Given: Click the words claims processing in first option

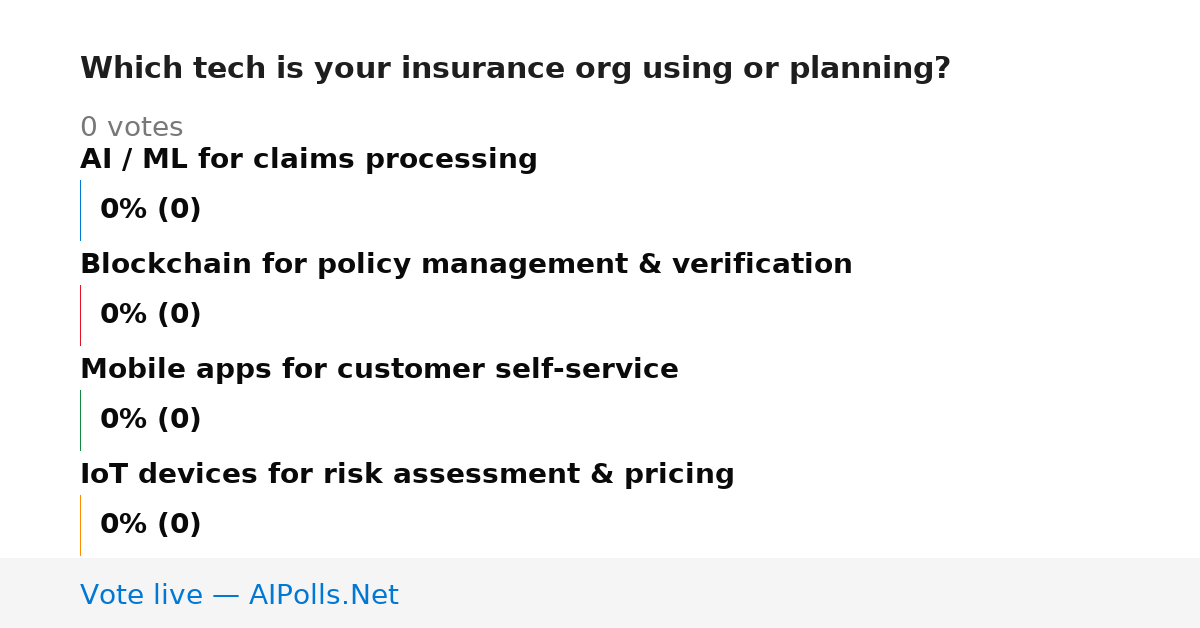Looking at the screenshot, I should point(451,160).
